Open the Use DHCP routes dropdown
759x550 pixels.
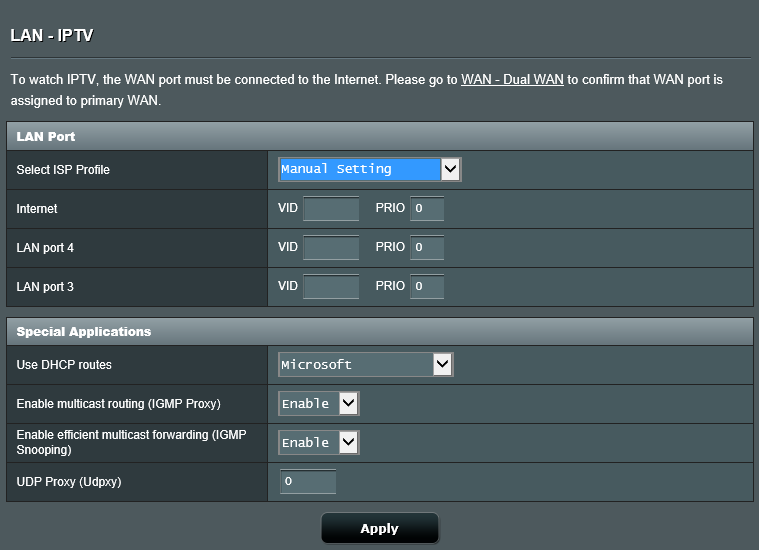coord(365,365)
